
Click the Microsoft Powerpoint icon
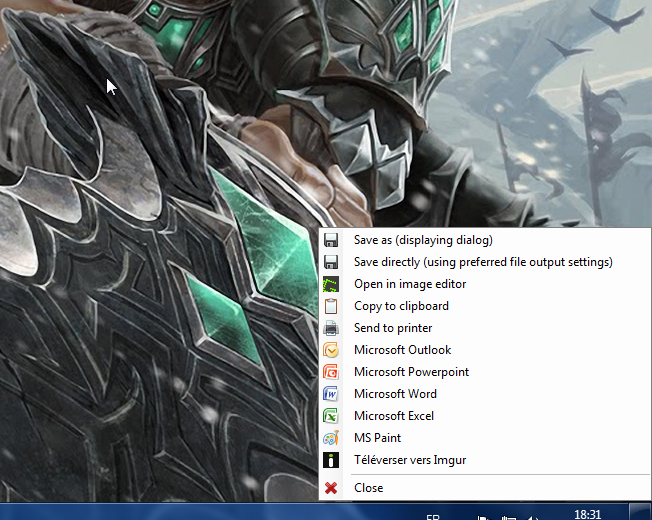point(331,372)
